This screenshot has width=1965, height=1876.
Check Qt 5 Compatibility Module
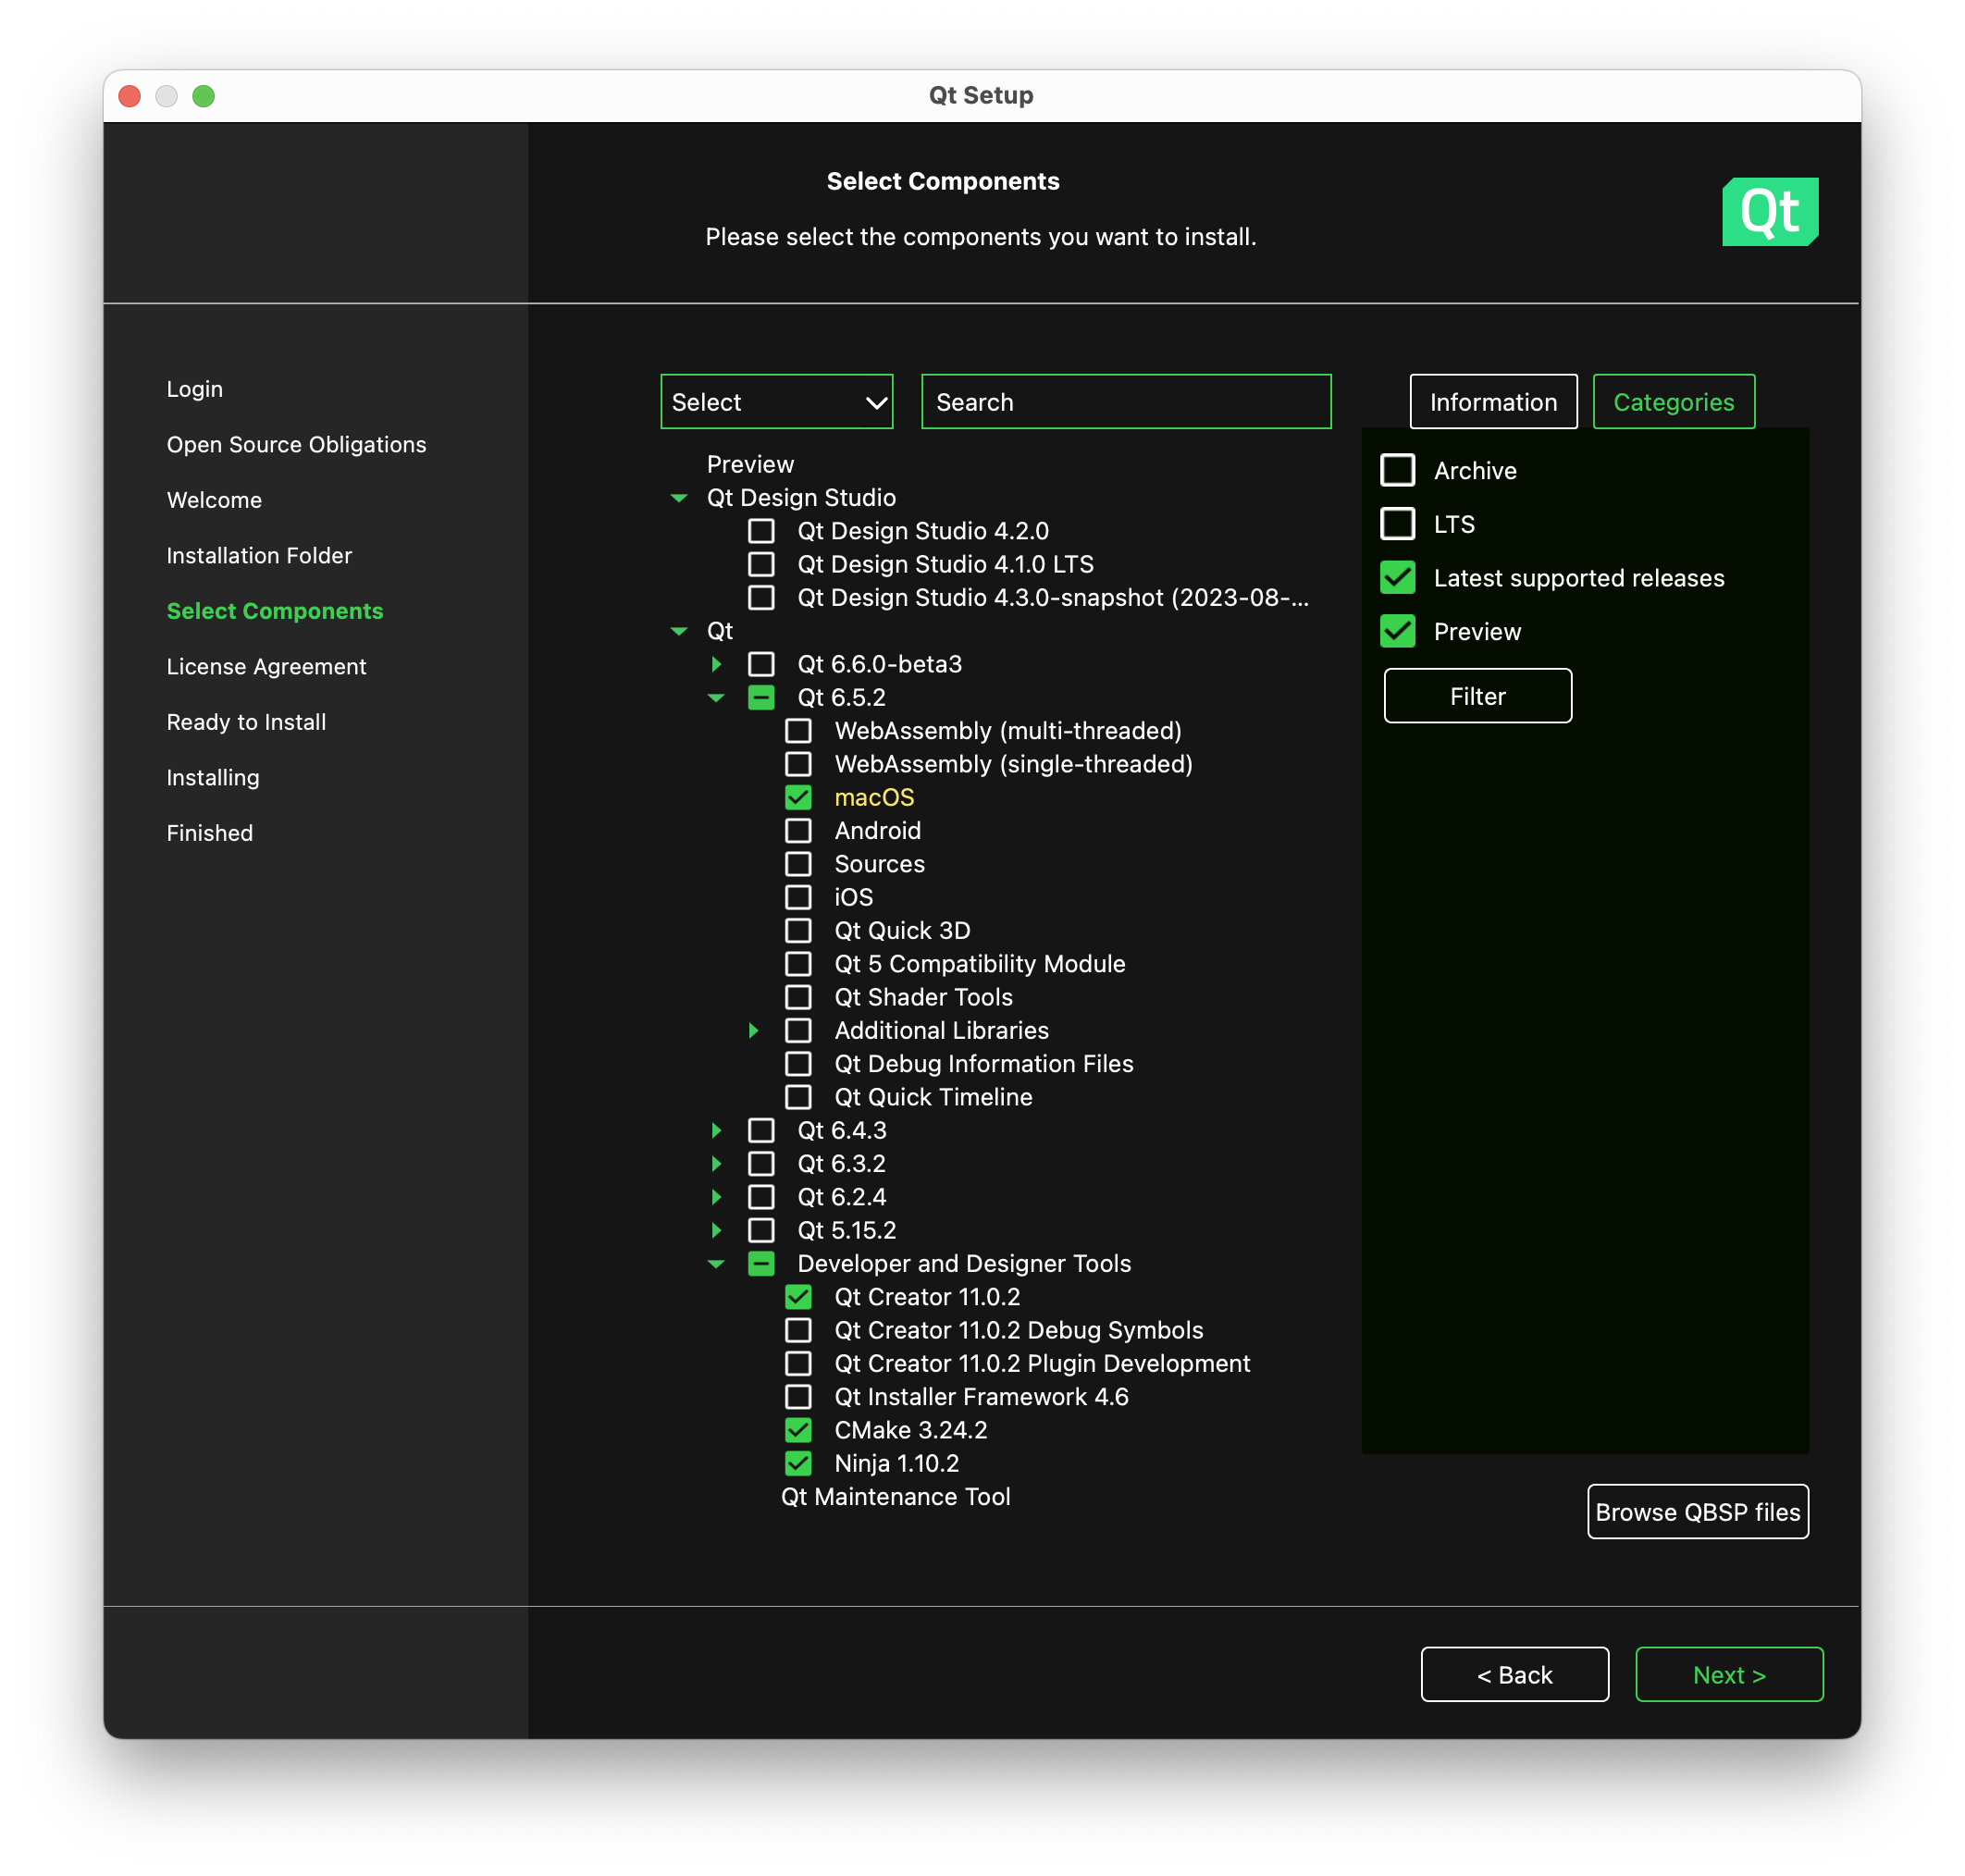click(x=798, y=964)
